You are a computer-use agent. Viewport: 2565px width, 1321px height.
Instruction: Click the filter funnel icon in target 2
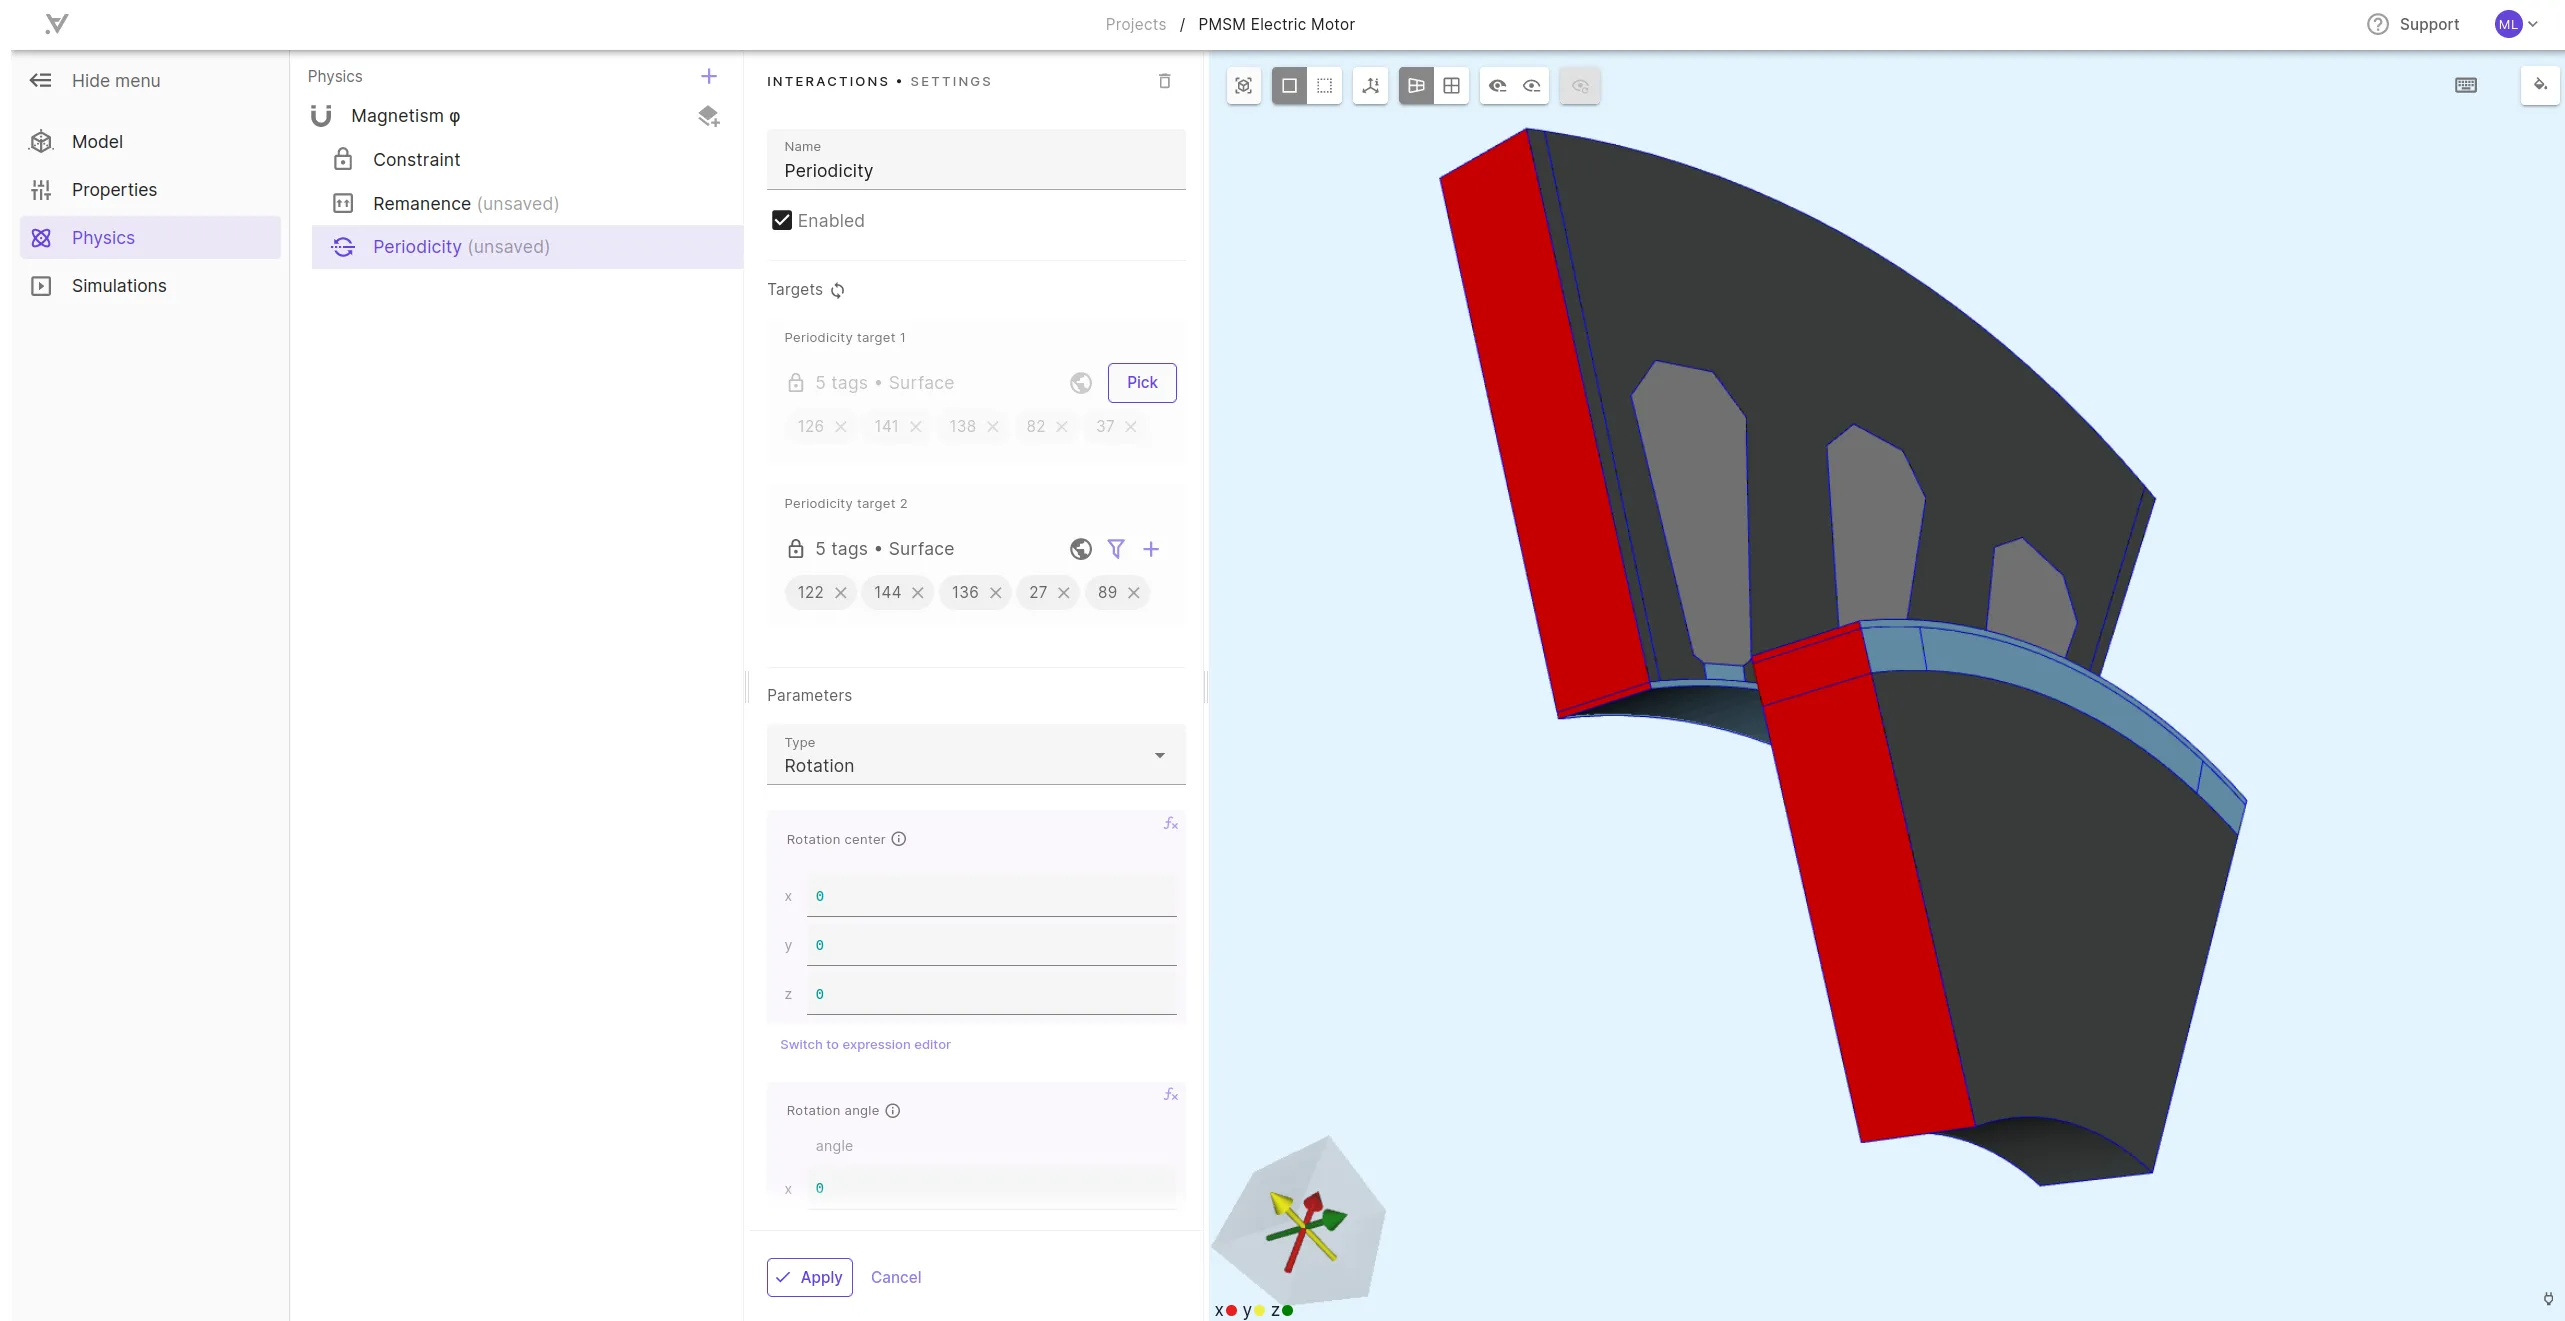point(1116,549)
